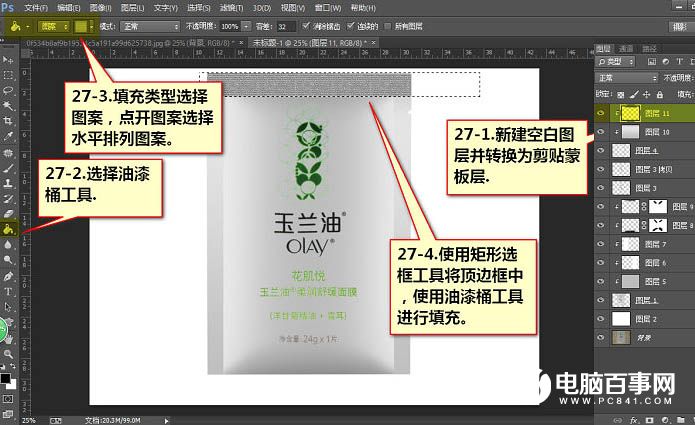Click the lock position icon
695x425 pixels.
[647, 94]
